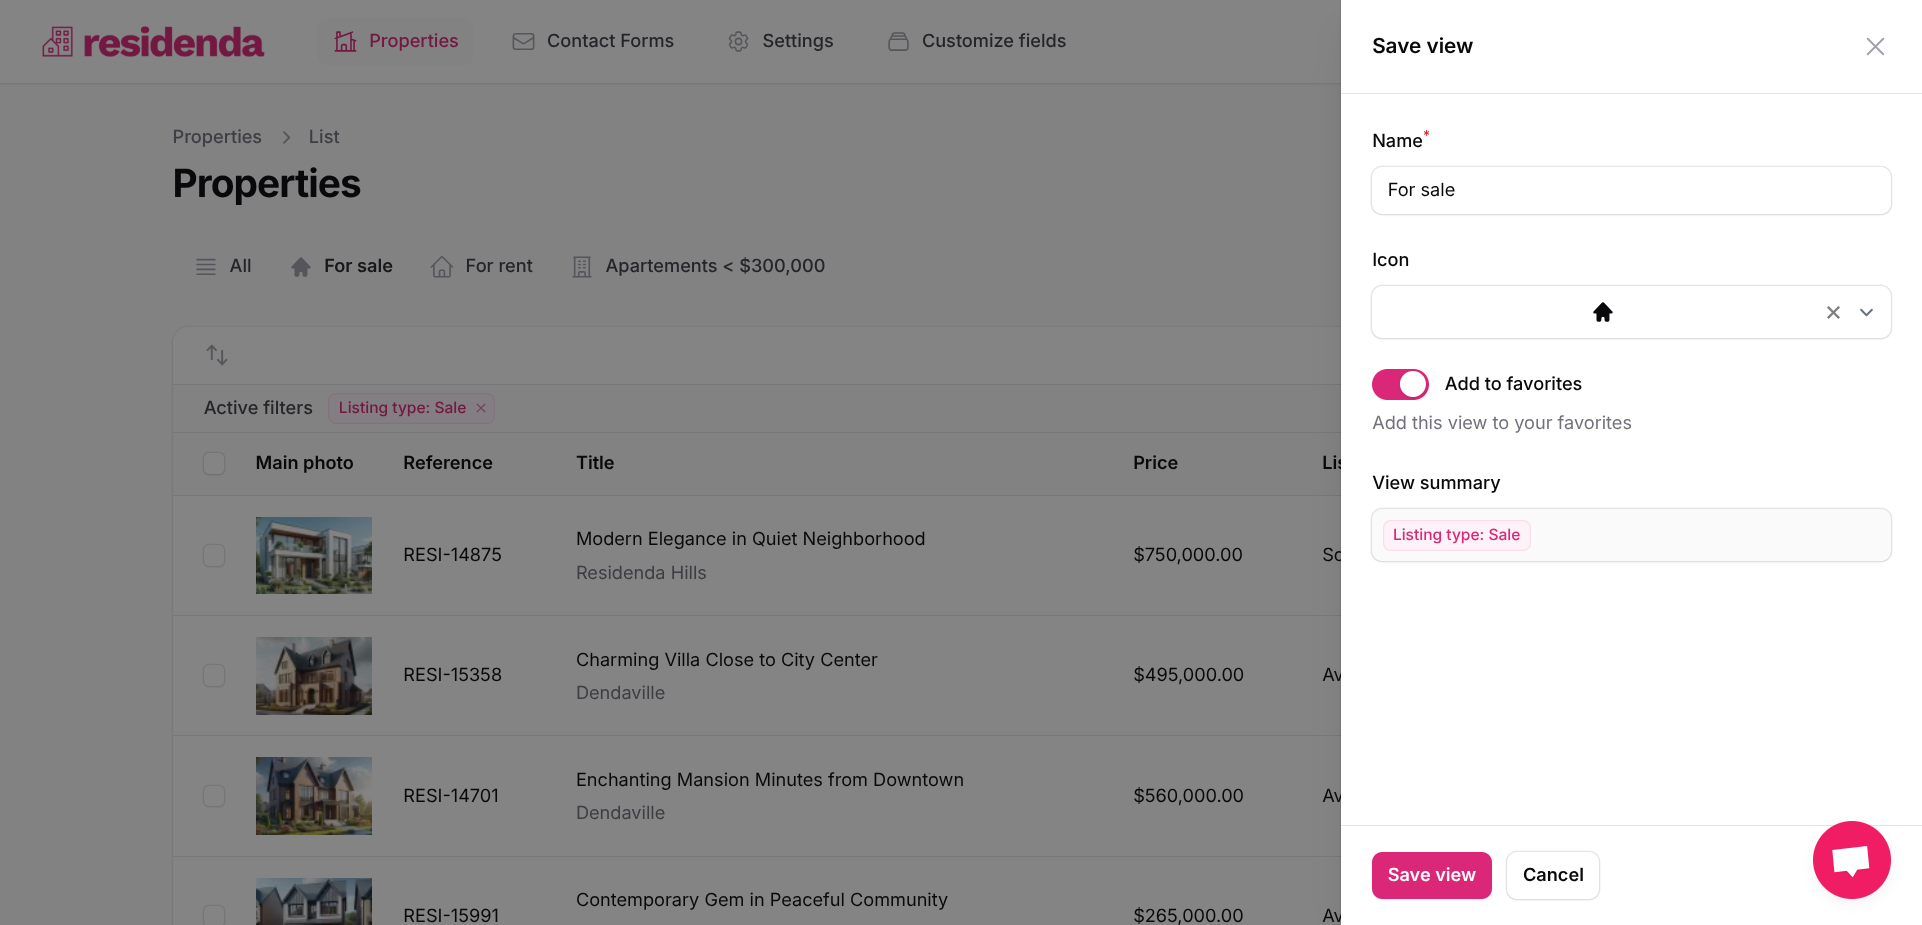The image size is (1922, 925).
Task: Clear the selected house icon
Action: click(1833, 313)
